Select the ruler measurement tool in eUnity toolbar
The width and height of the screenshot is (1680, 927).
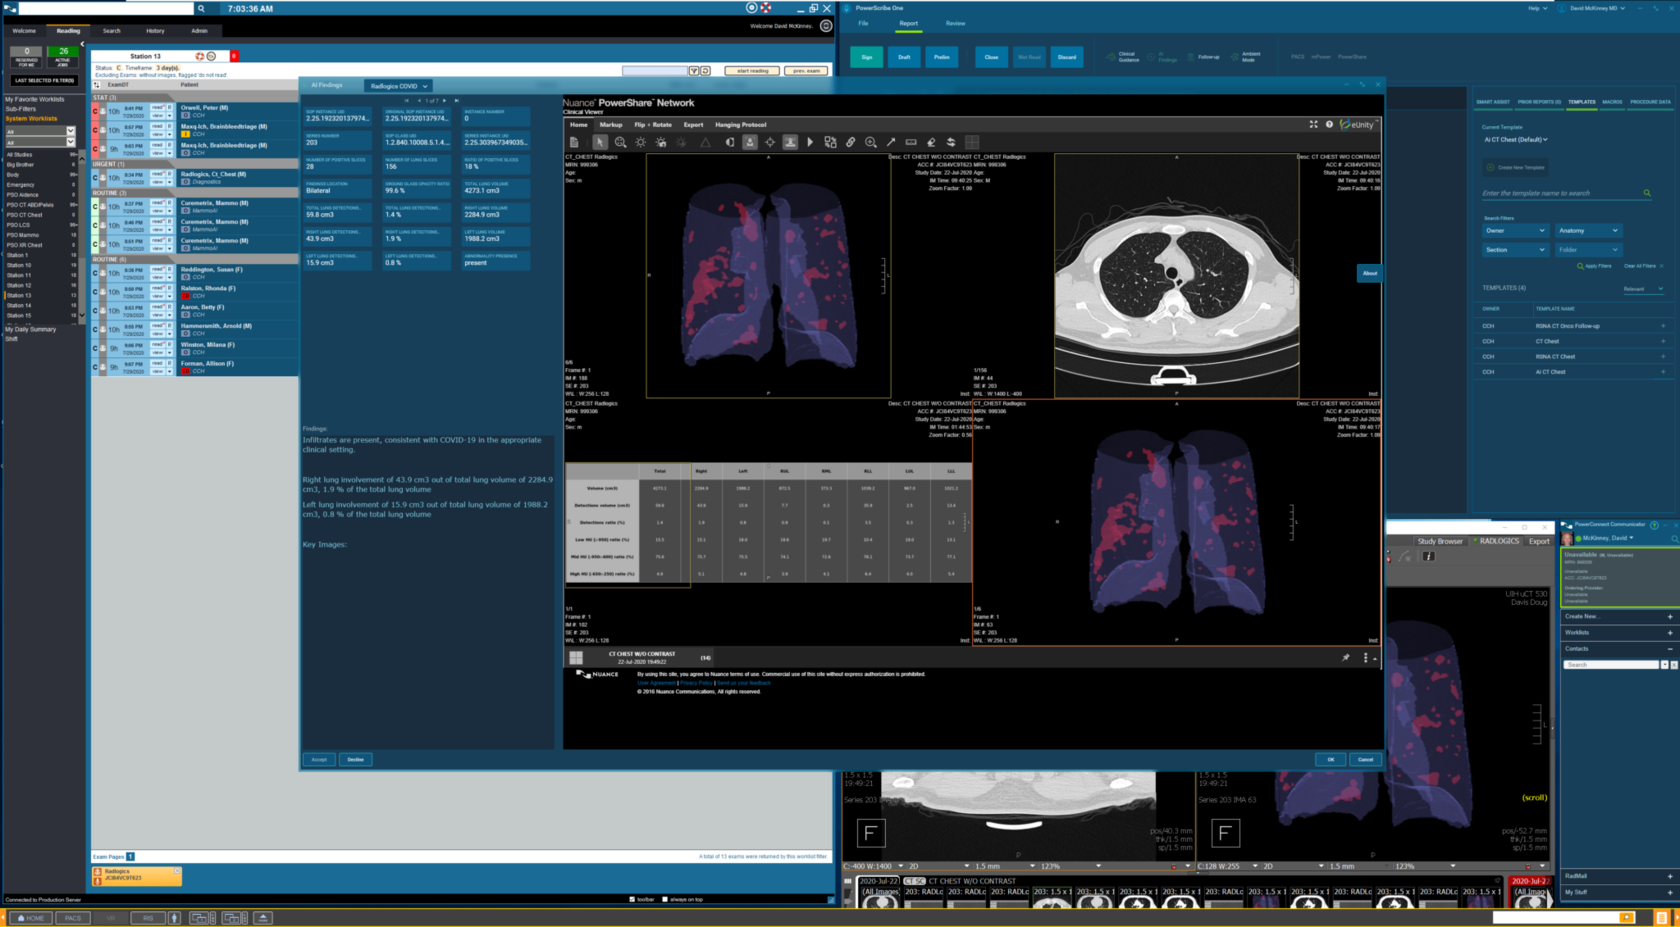(x=911, y=142)
